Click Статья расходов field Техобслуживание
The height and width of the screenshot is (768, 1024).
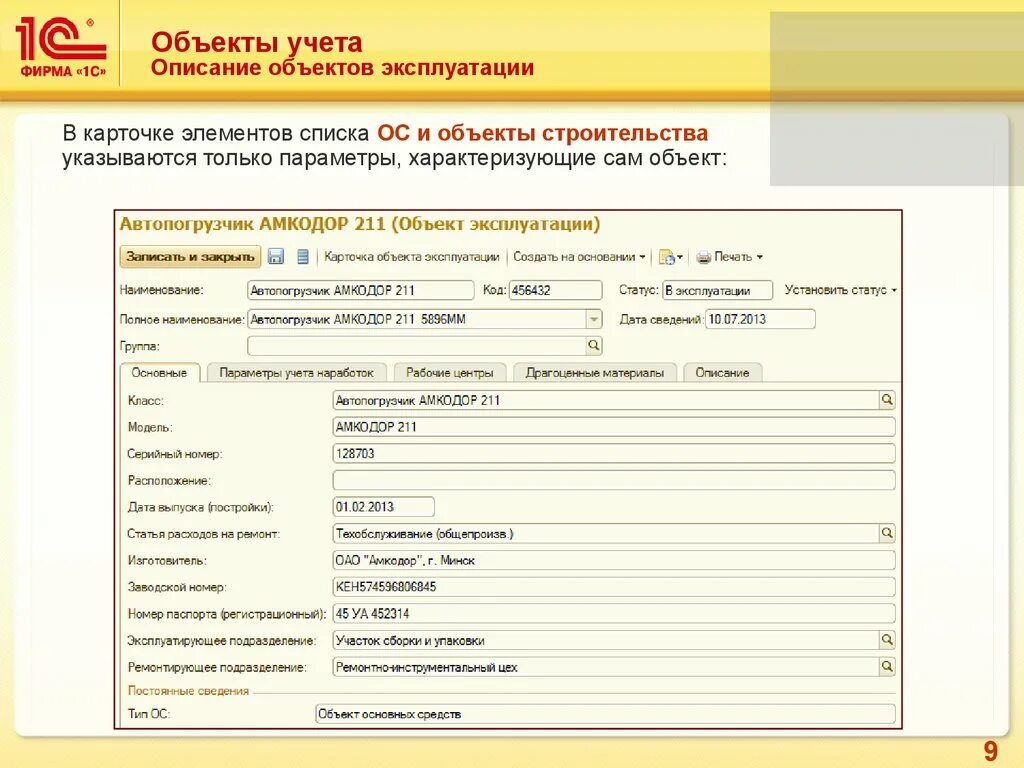[x=605, y=534]
